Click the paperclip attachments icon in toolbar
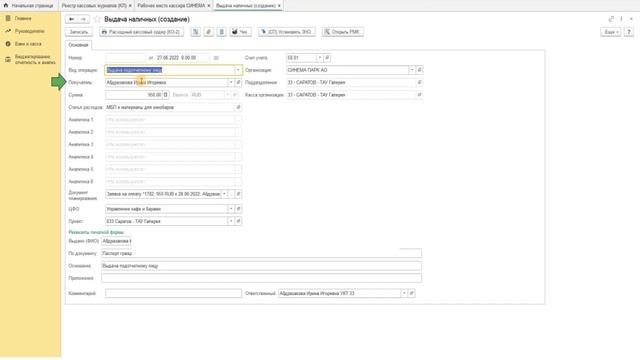The image size is (640, 360). pyautogui.click(x=209, y=32)
